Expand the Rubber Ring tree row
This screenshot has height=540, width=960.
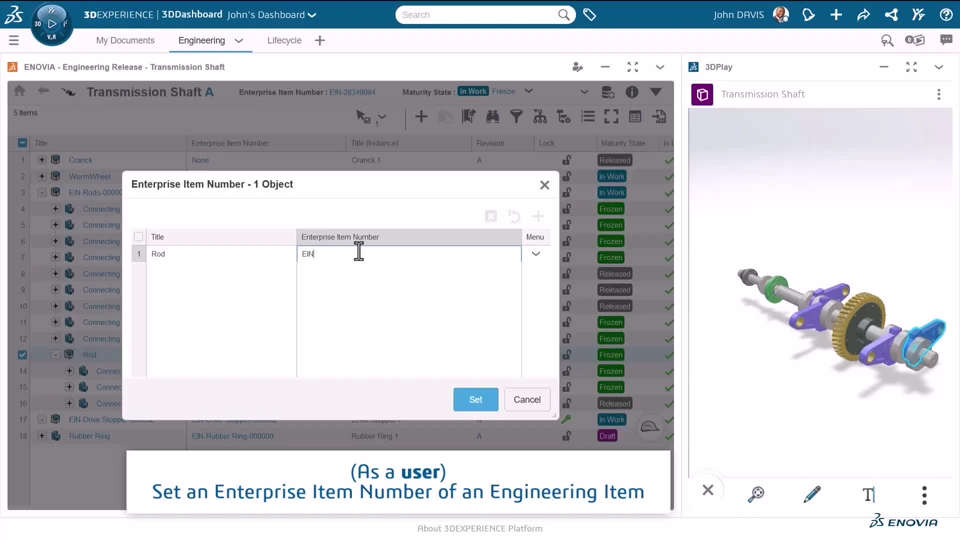pos(42,436)
